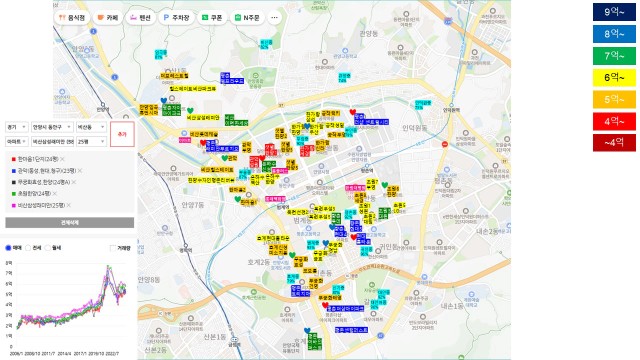Screen dimensions: 640x360
Task: Select the 월세 radio button
Action: tap(48, 248)
